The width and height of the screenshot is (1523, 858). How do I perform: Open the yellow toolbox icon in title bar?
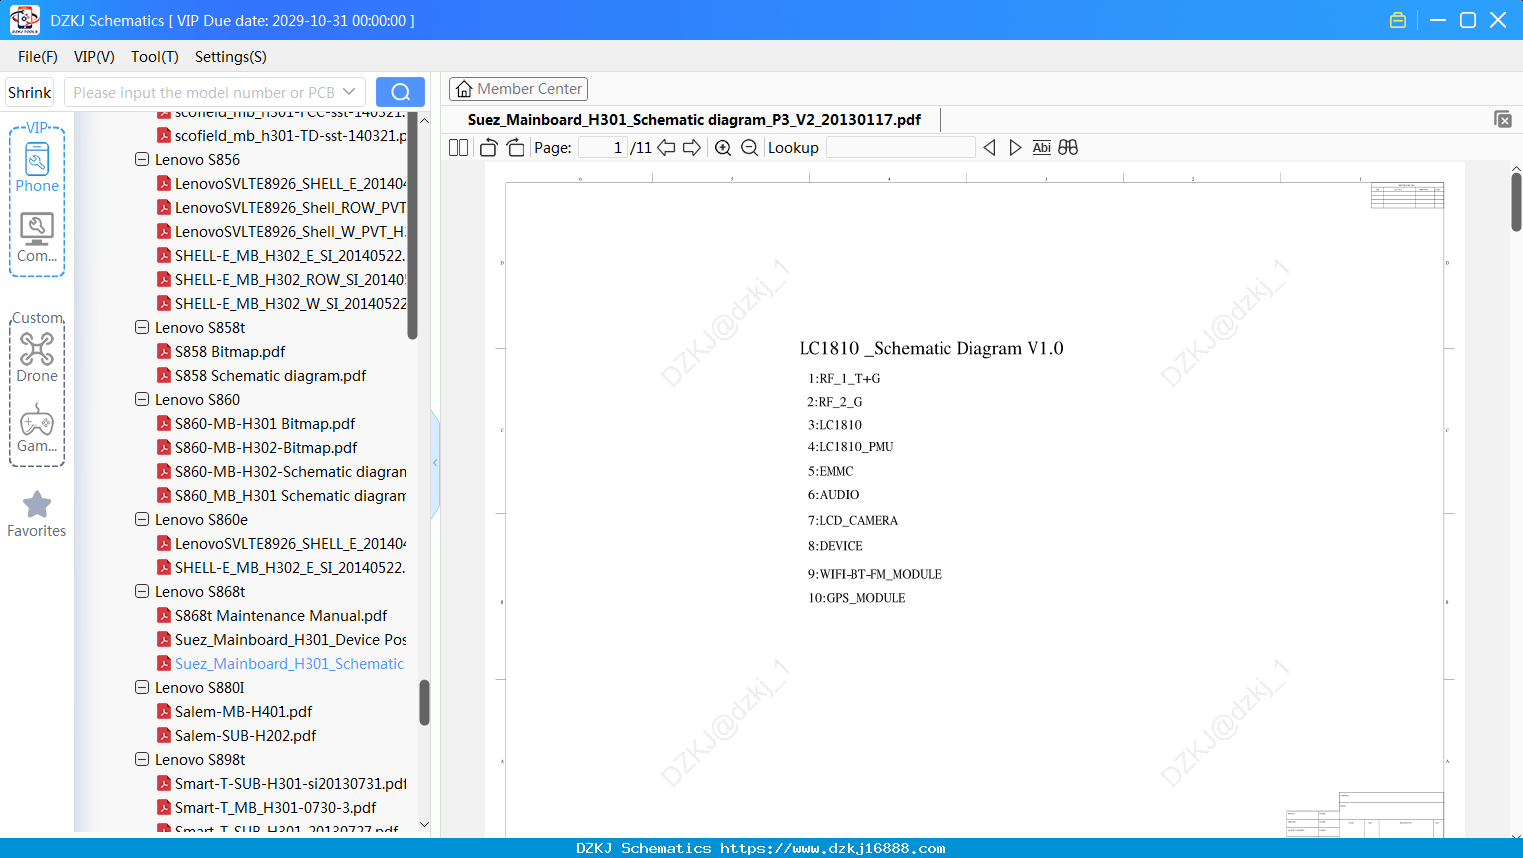coord(1398,20)
